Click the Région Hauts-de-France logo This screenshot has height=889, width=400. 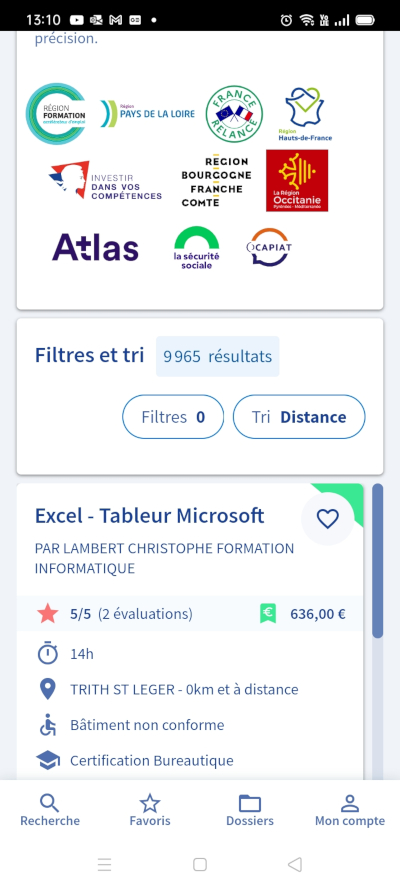click(305, 114)
